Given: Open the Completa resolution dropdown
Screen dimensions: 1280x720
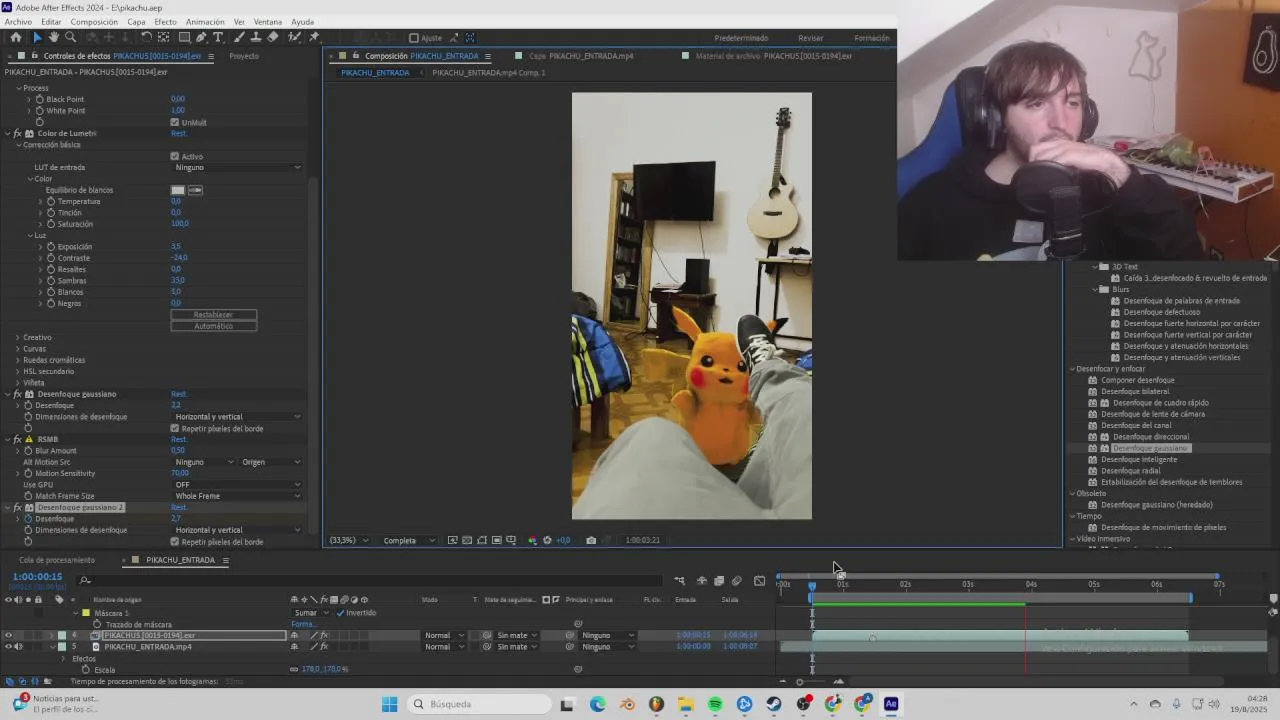Looking at the screenshot, I should coord(409,540).
